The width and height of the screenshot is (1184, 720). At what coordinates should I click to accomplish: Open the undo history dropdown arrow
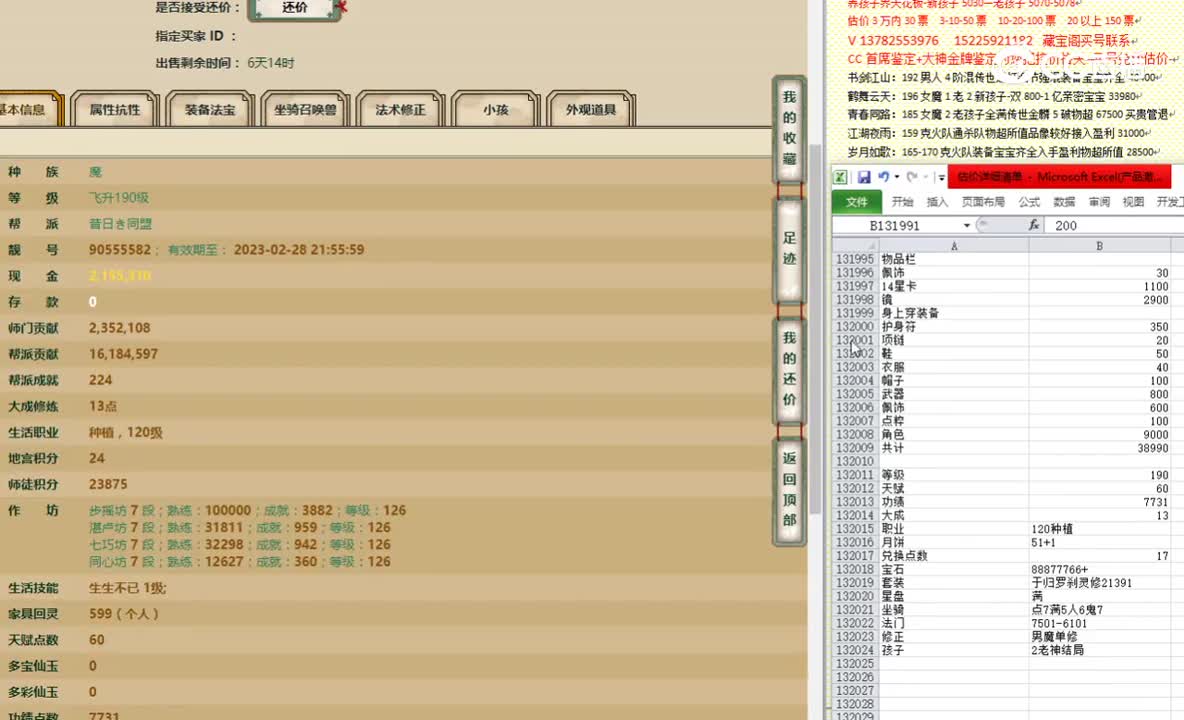click(x=896, y=177)
